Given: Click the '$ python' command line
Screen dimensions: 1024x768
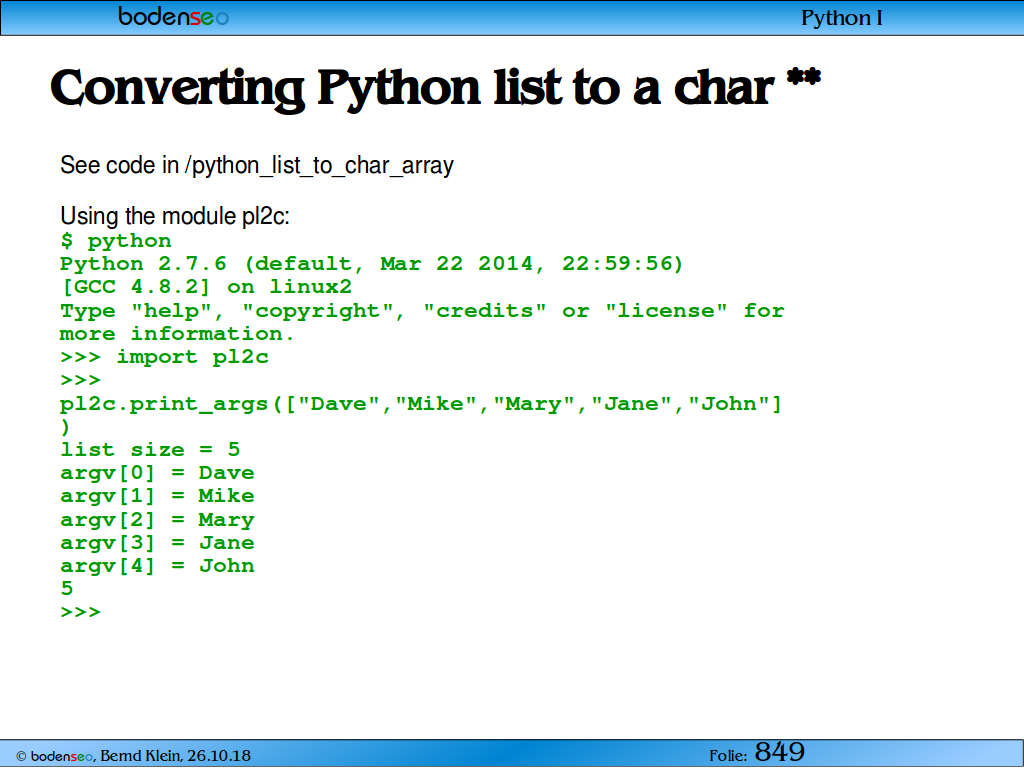Looking at the screenshot, I should click(116, 242).
